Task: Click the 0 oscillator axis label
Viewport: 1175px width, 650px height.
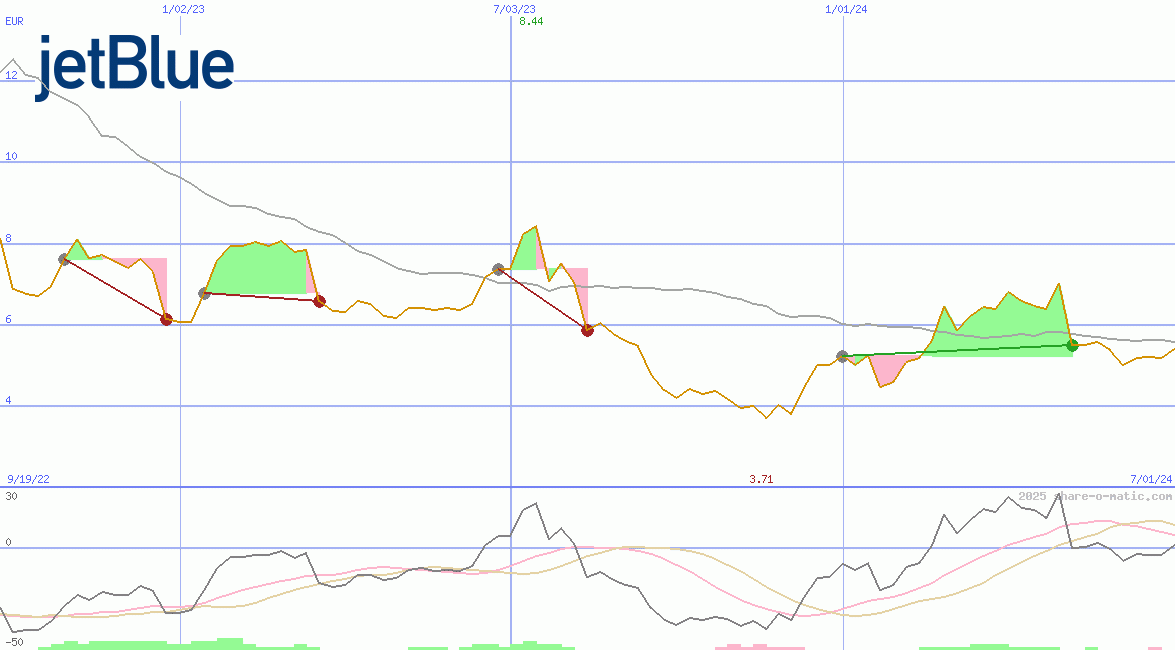Action: pos(8,542)
